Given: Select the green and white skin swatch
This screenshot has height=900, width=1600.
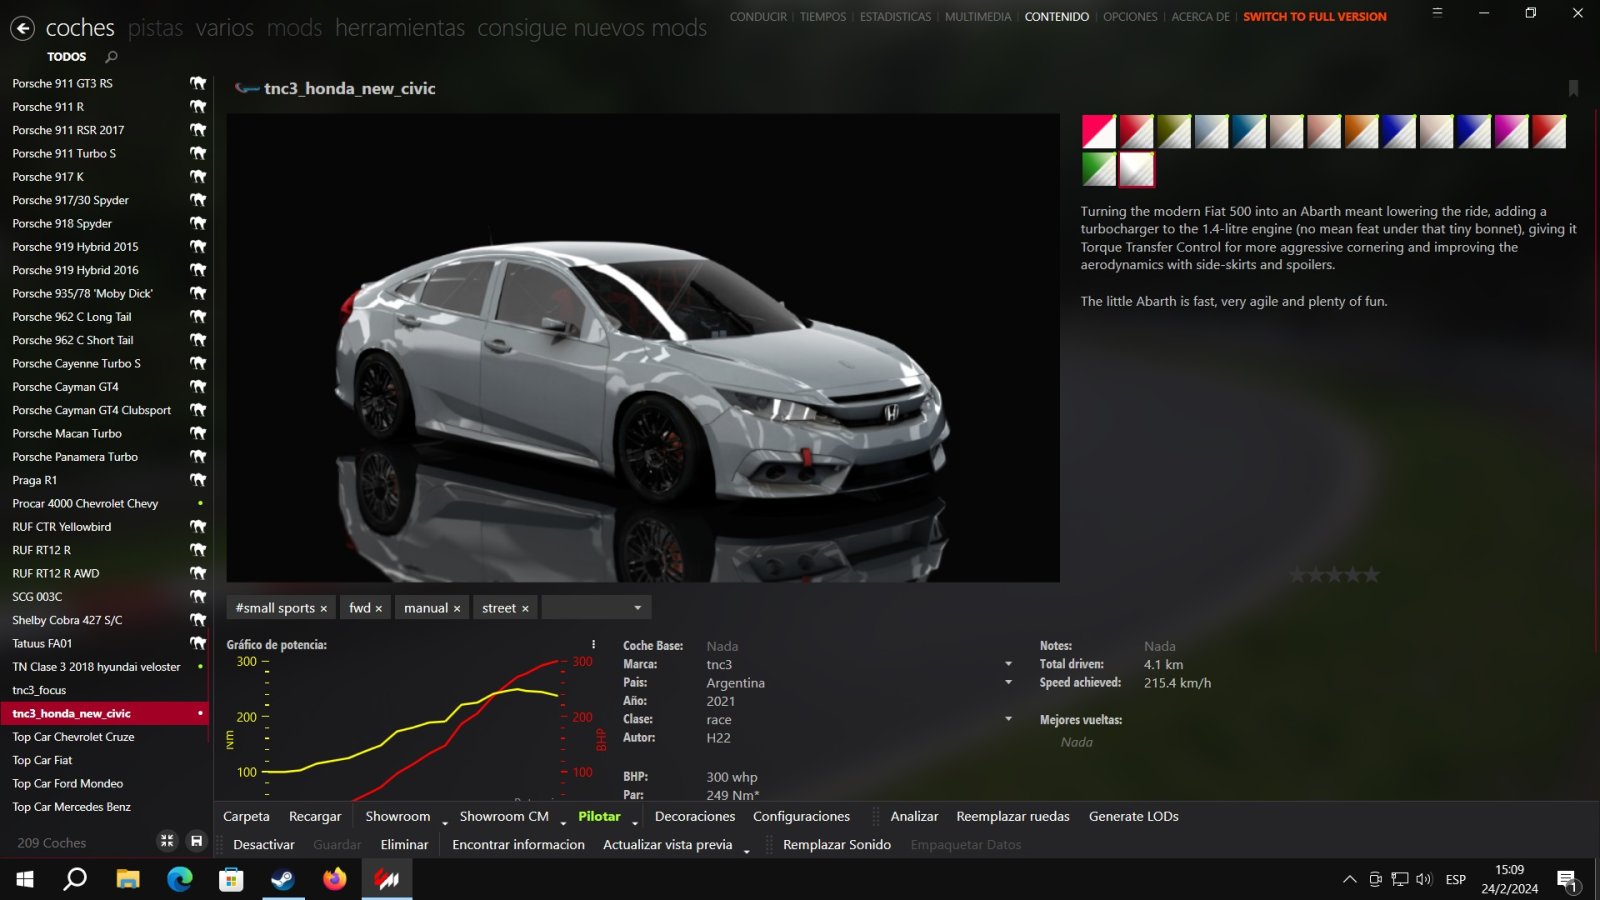Looking at the screenshot, I should (1099, 170).
